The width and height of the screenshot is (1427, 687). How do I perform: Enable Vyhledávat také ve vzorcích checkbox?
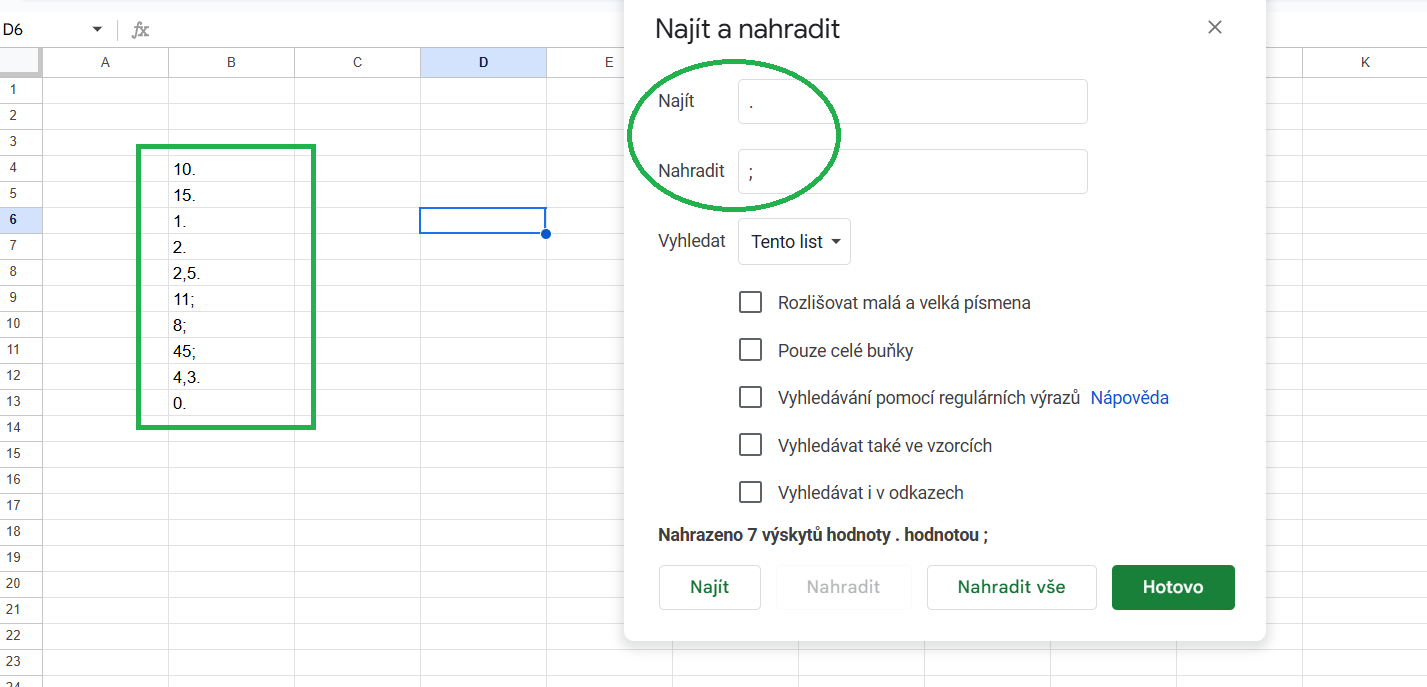pos(750,445)
